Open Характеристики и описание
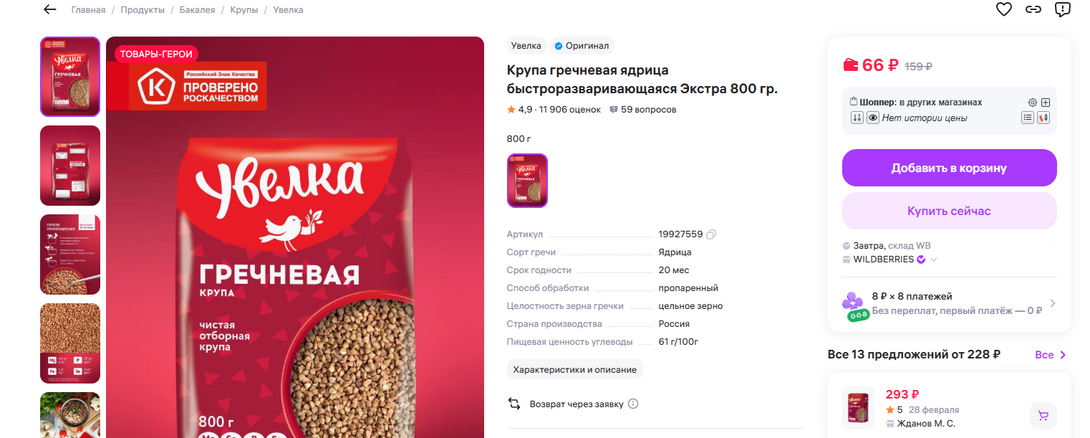Viewport: 1090px width, 438px height. [575, 370]
